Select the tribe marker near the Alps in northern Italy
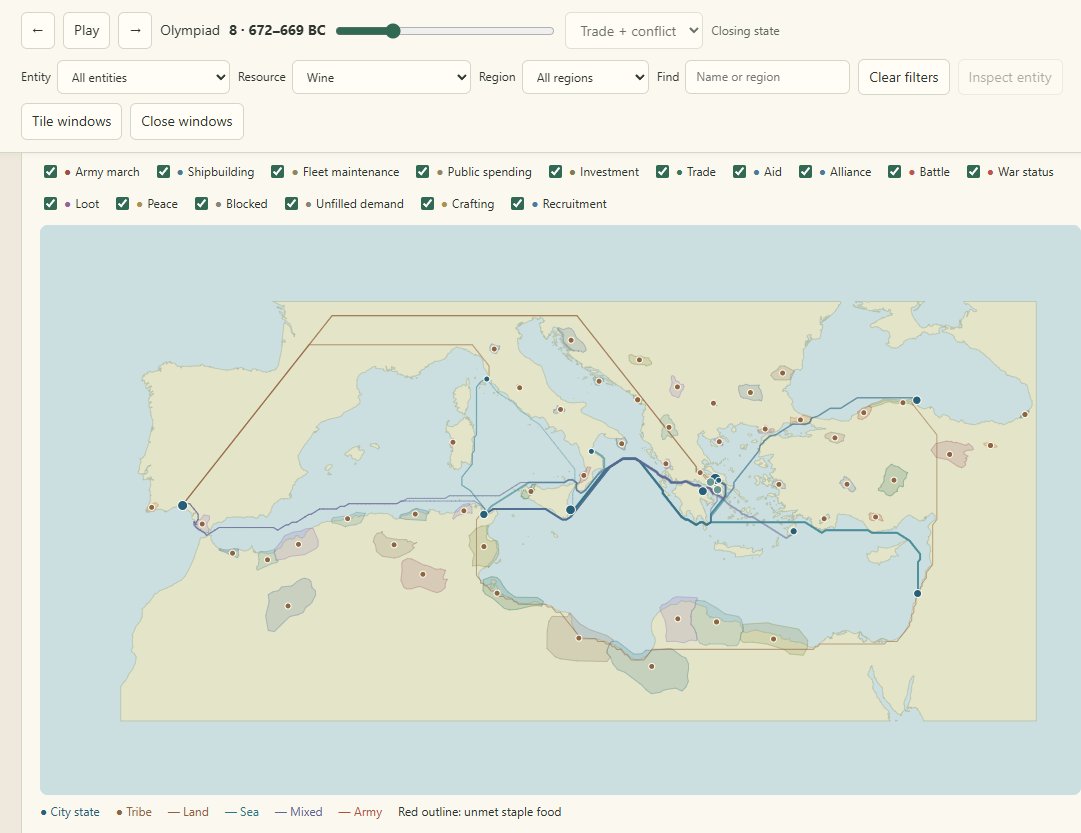Screen dimensions: 1081x833 tap(494, 349)
